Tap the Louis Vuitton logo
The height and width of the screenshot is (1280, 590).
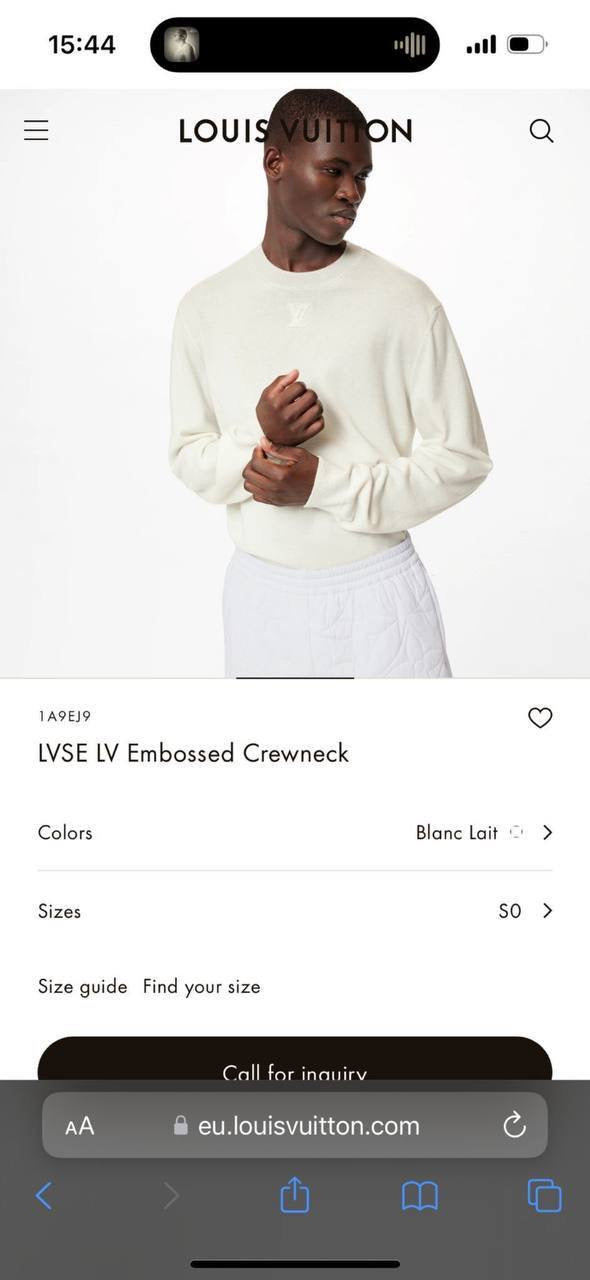295,131
